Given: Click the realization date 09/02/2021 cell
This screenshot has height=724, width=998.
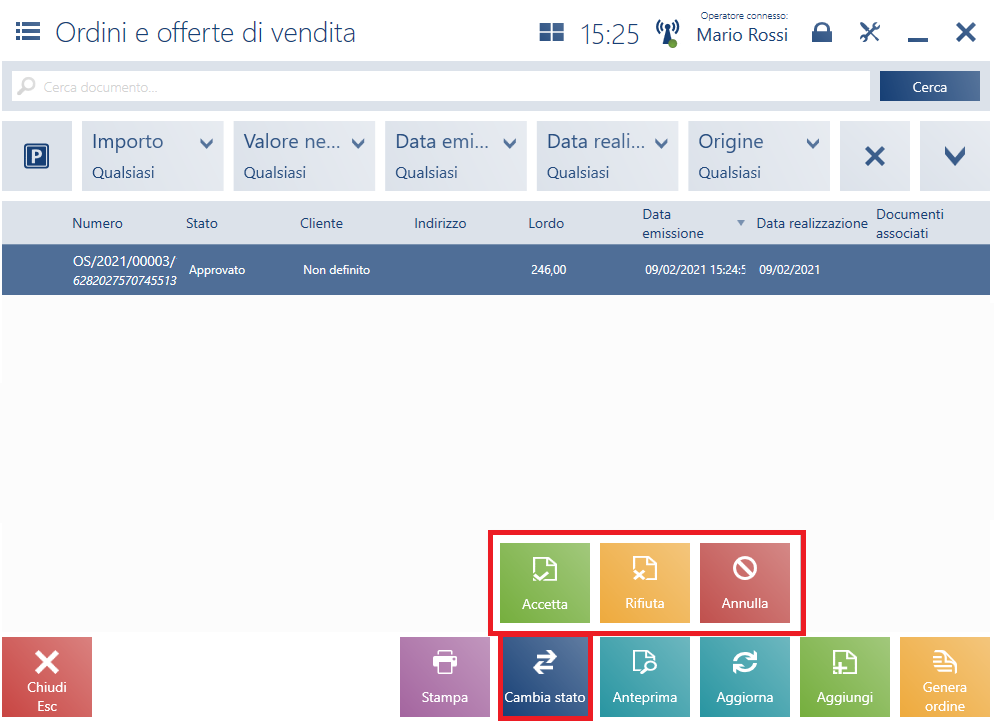Looking at the screenshot, I should [789, 270].
